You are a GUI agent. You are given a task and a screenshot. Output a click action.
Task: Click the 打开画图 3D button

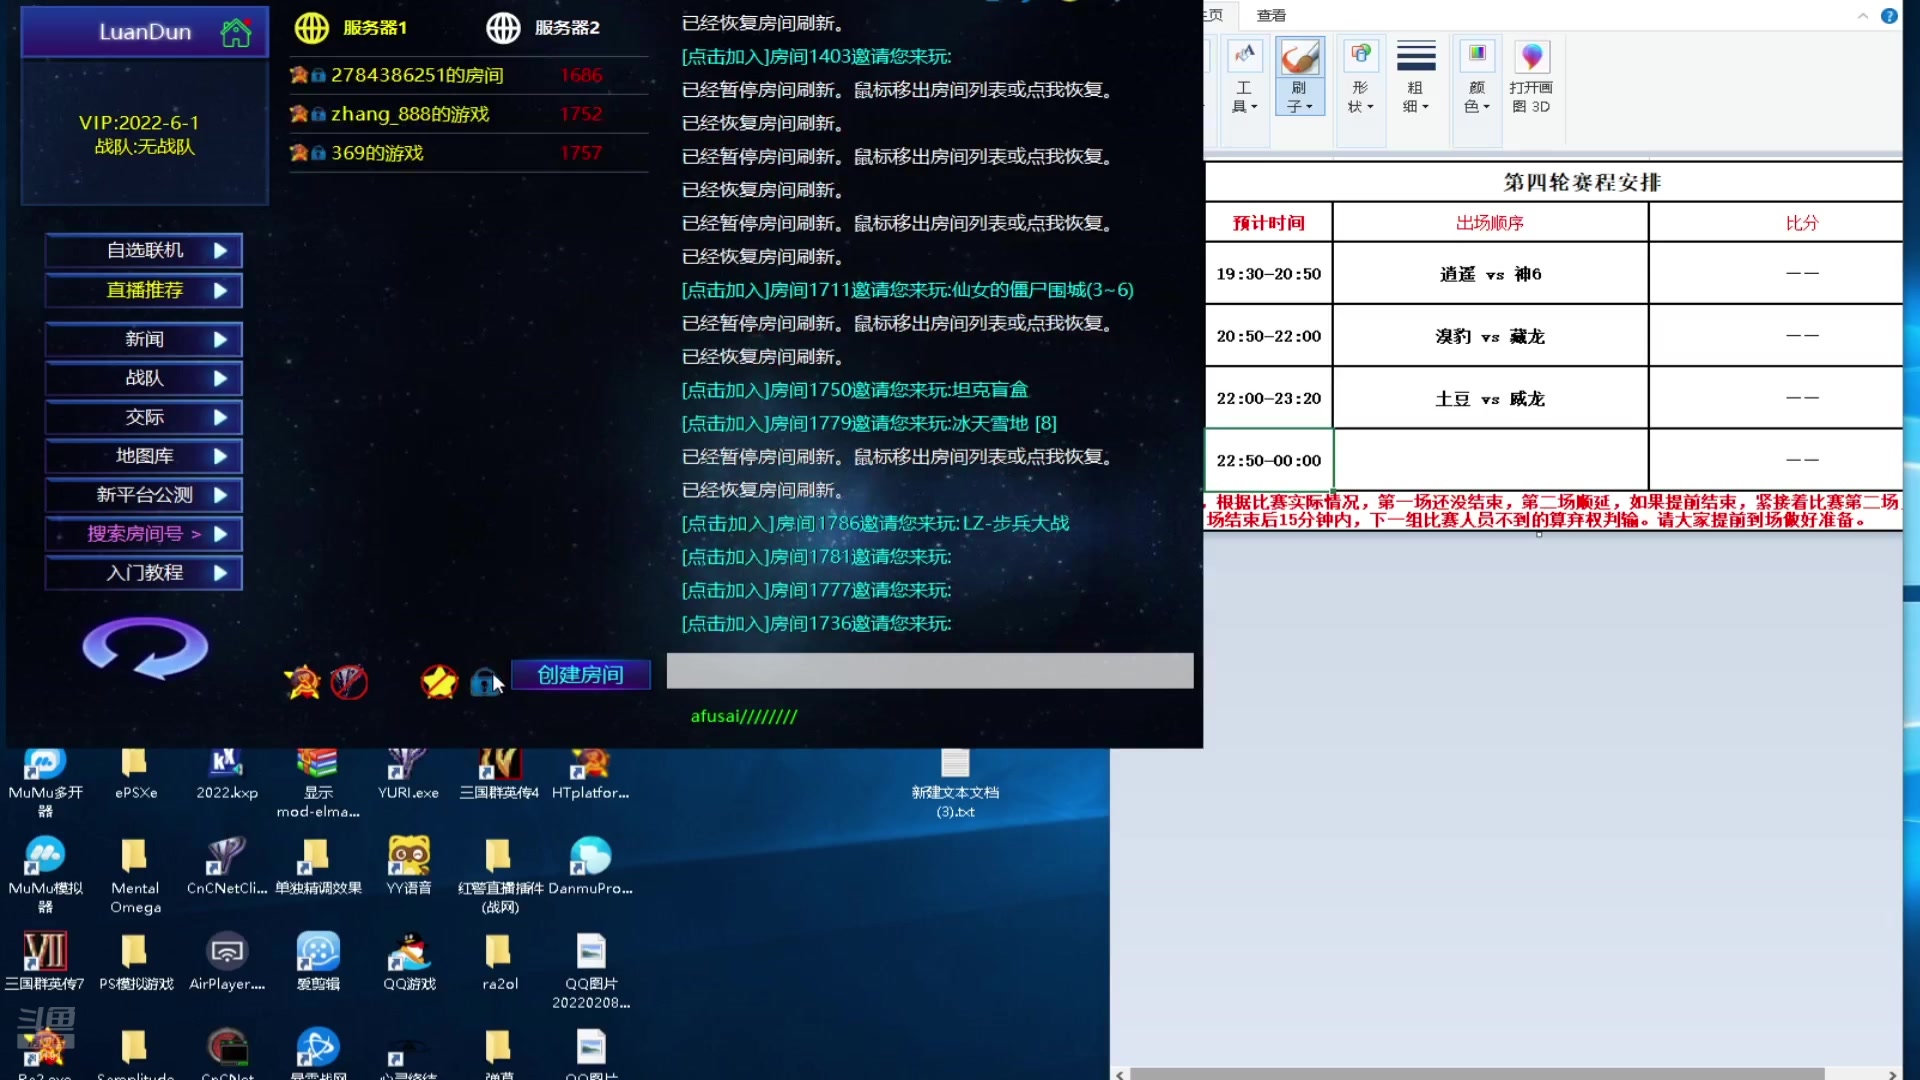pyautogui.click(x=1531, y=78)
